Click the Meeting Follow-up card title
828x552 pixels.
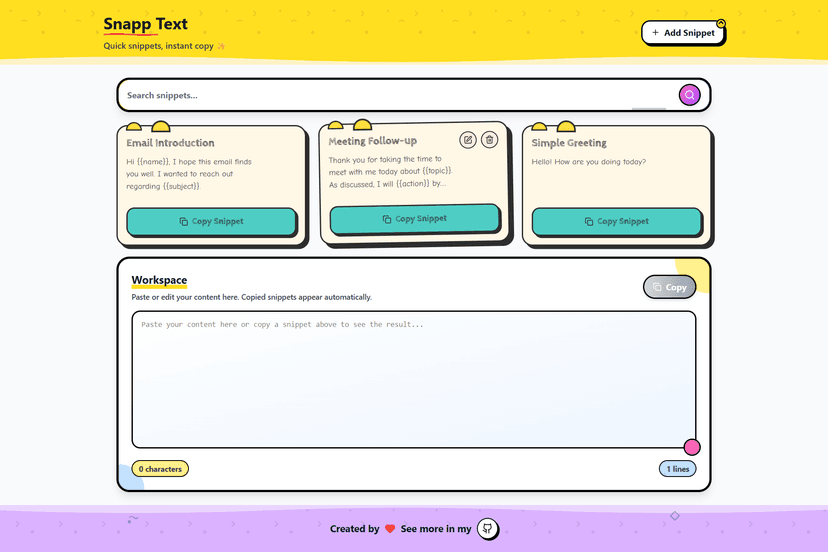(x=372, y=141)
